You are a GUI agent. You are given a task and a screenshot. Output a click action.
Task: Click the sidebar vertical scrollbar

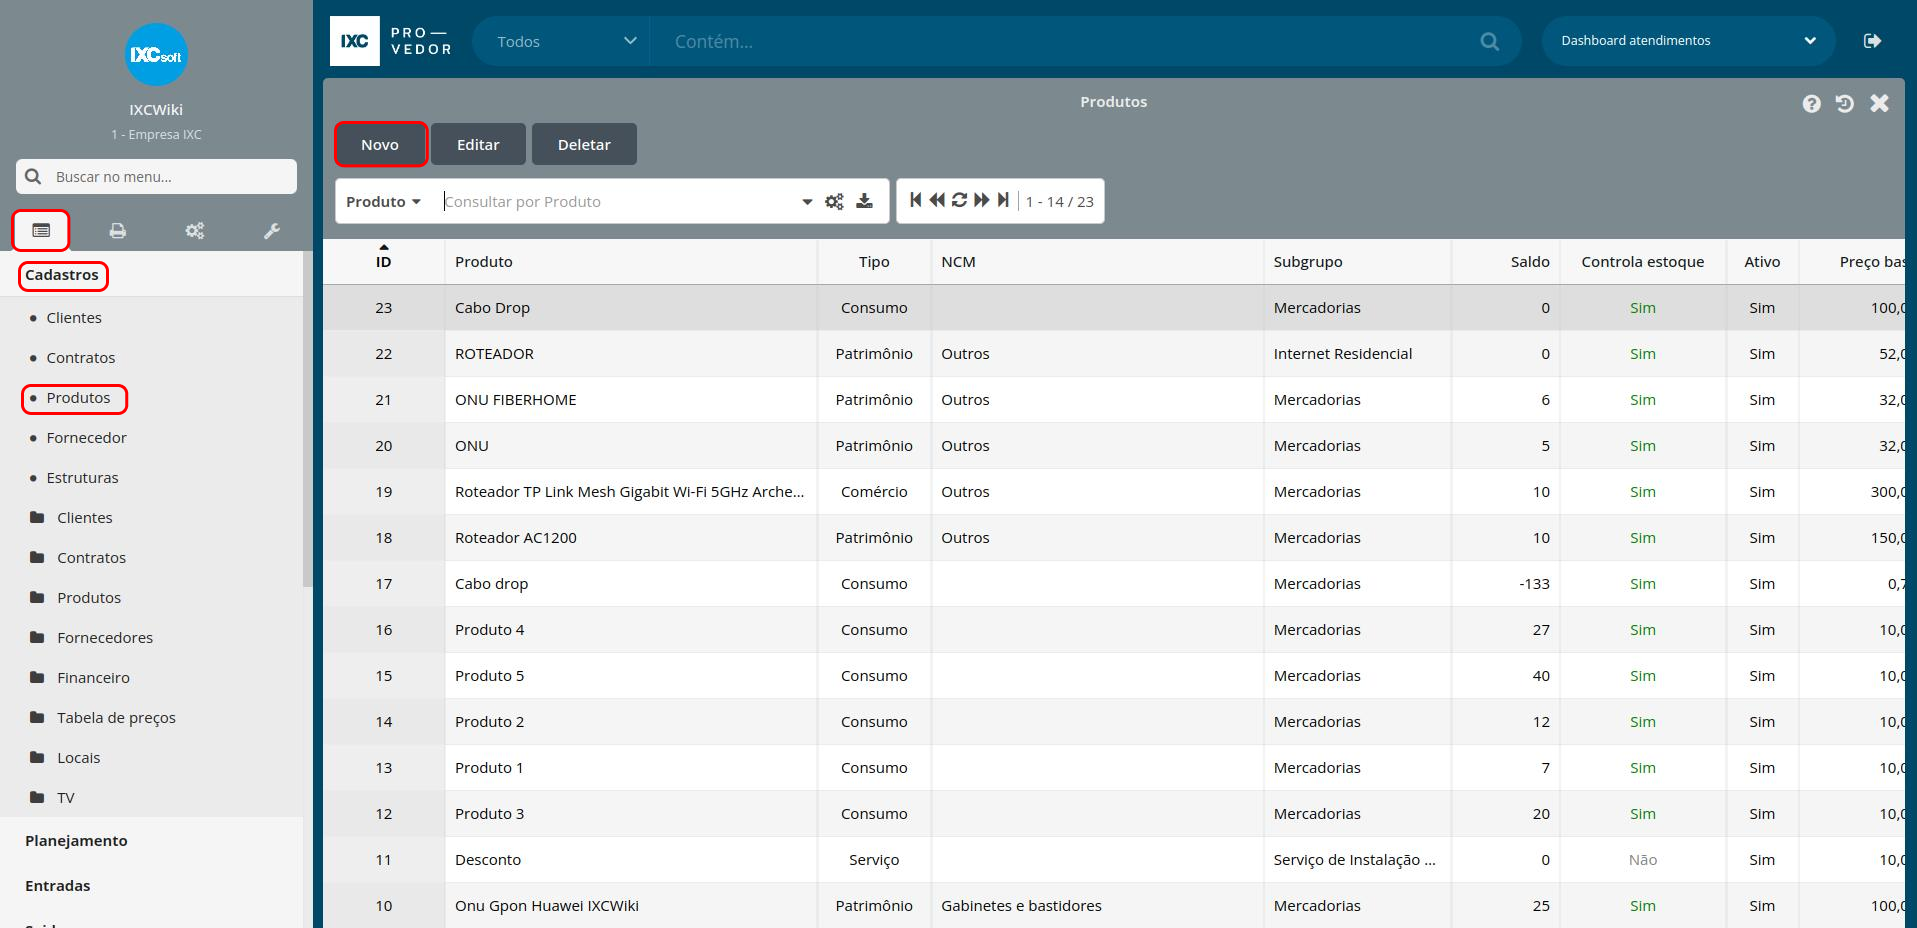[307, 420]
